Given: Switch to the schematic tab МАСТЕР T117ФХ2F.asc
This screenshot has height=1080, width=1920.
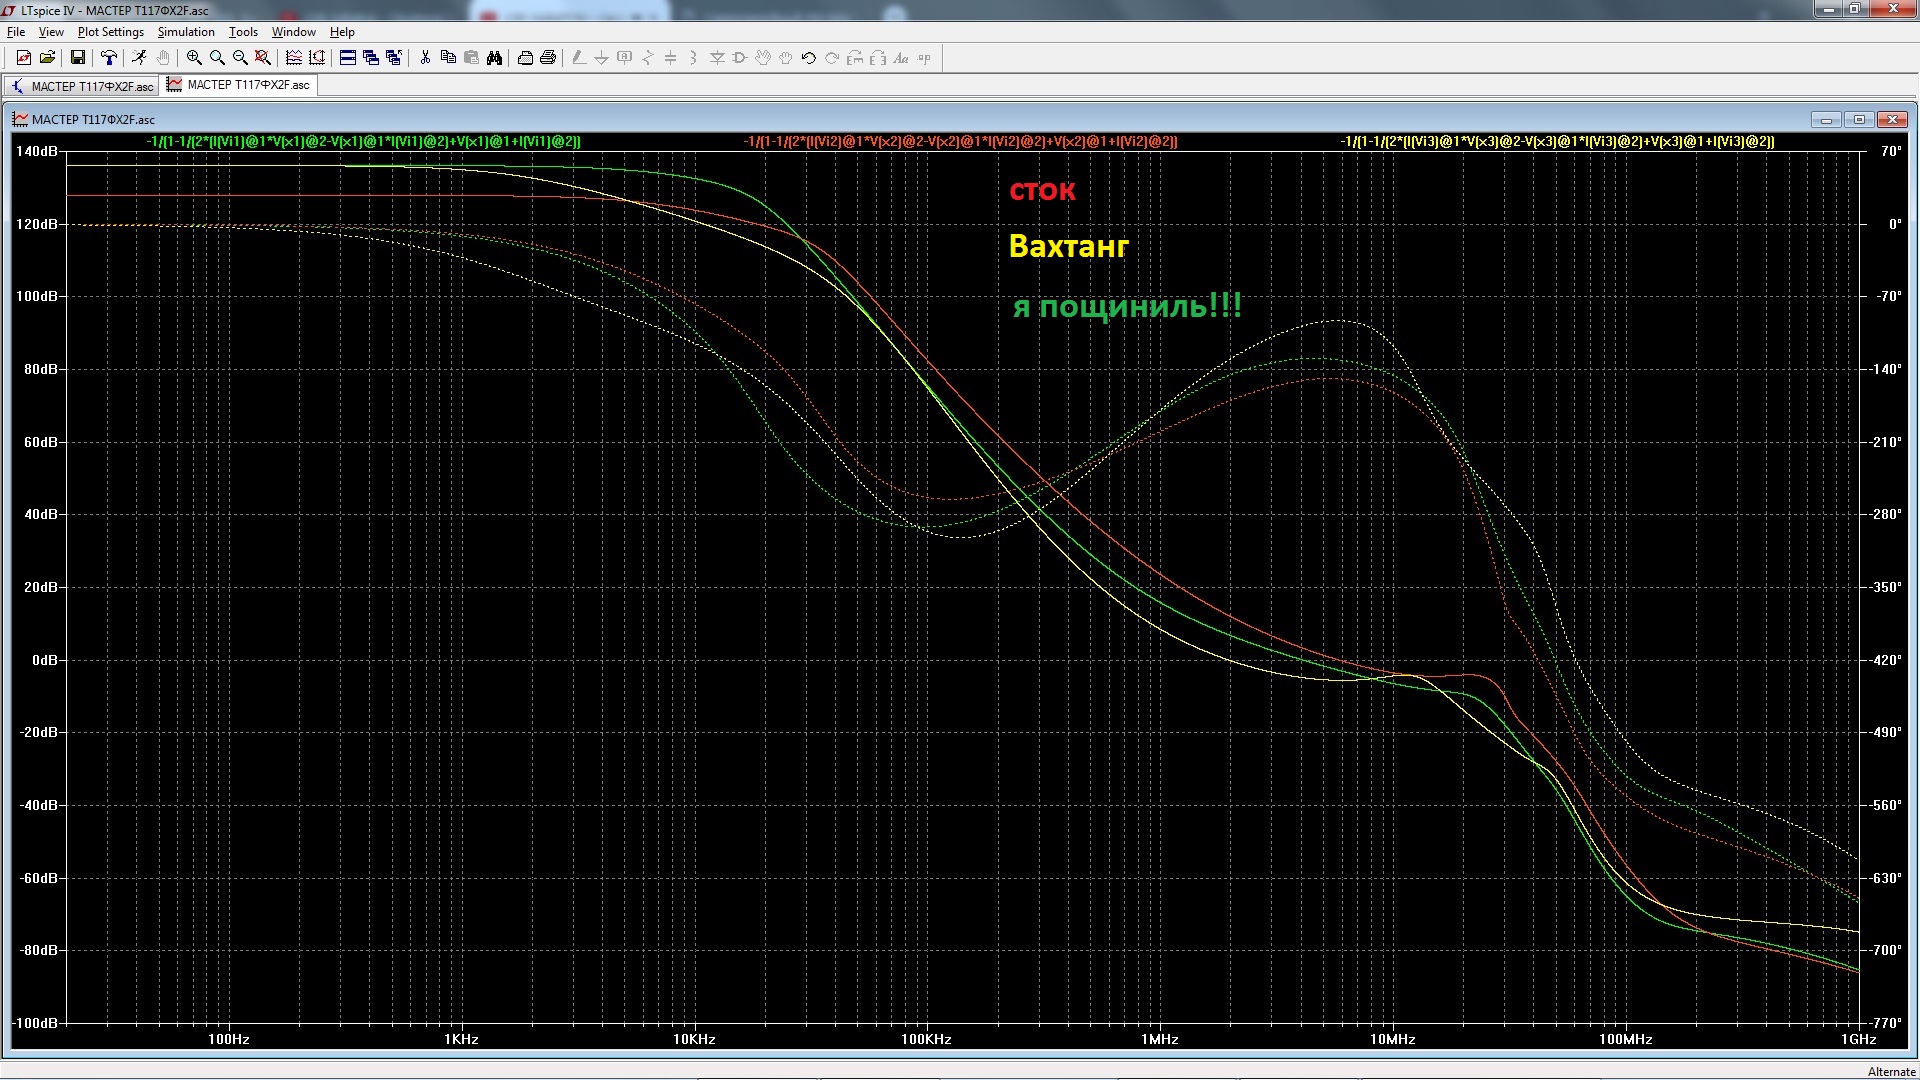Looking at the screenshot, I should pos(82,86).
